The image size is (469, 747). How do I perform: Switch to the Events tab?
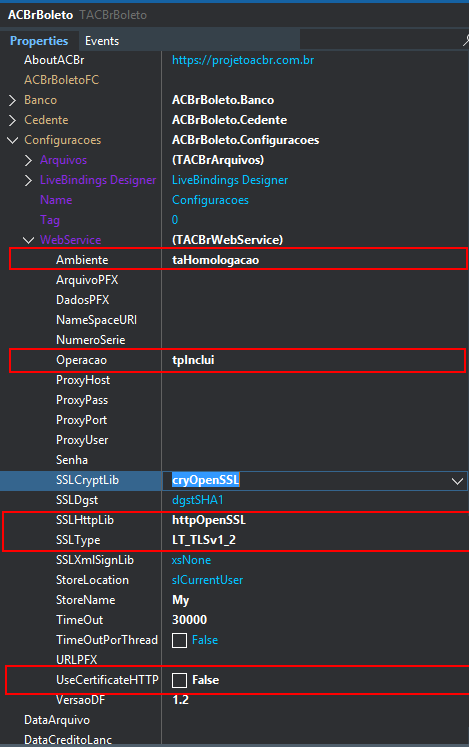coord(102,41)
